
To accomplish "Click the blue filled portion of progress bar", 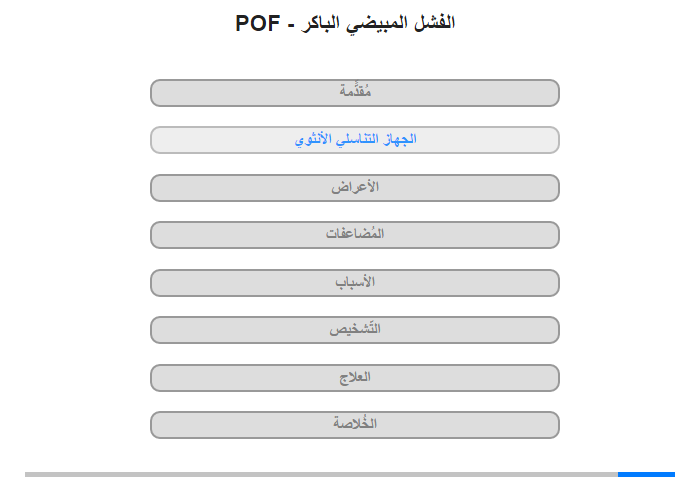I will pos(646,474).
